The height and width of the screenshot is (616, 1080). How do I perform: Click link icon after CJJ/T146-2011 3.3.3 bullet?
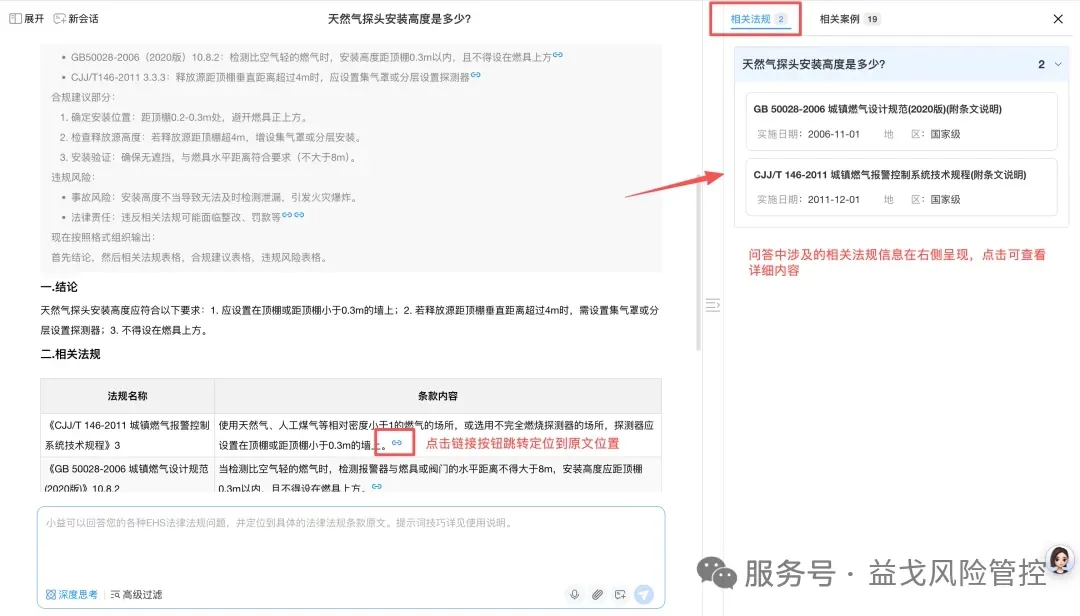475,75
